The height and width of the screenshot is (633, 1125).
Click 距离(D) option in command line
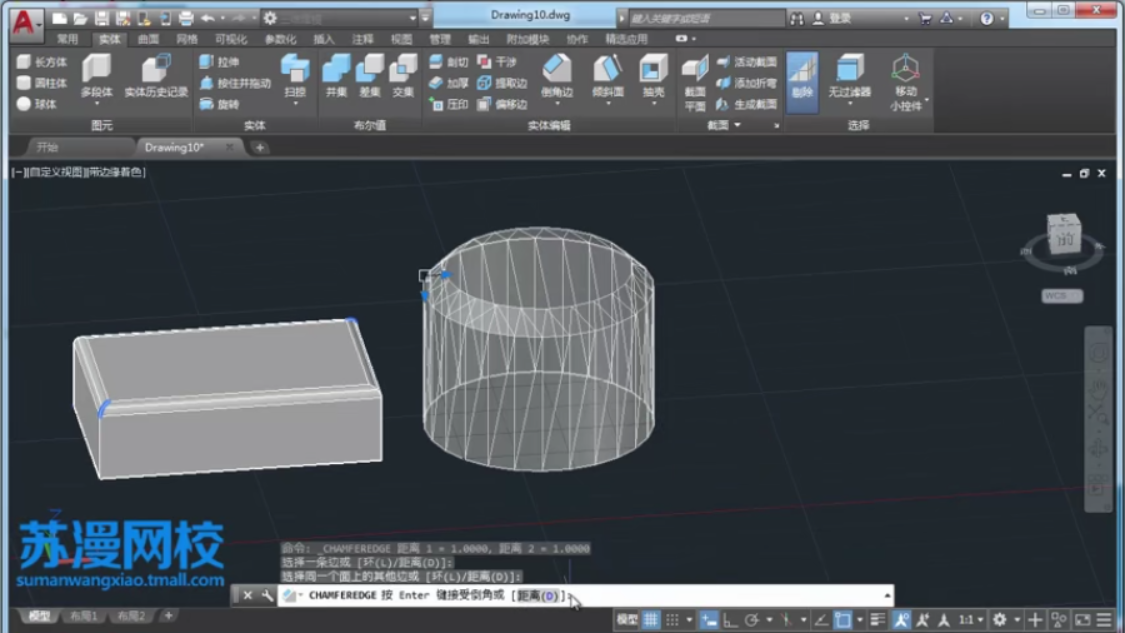pyautogui.click(x=538, y=596)
